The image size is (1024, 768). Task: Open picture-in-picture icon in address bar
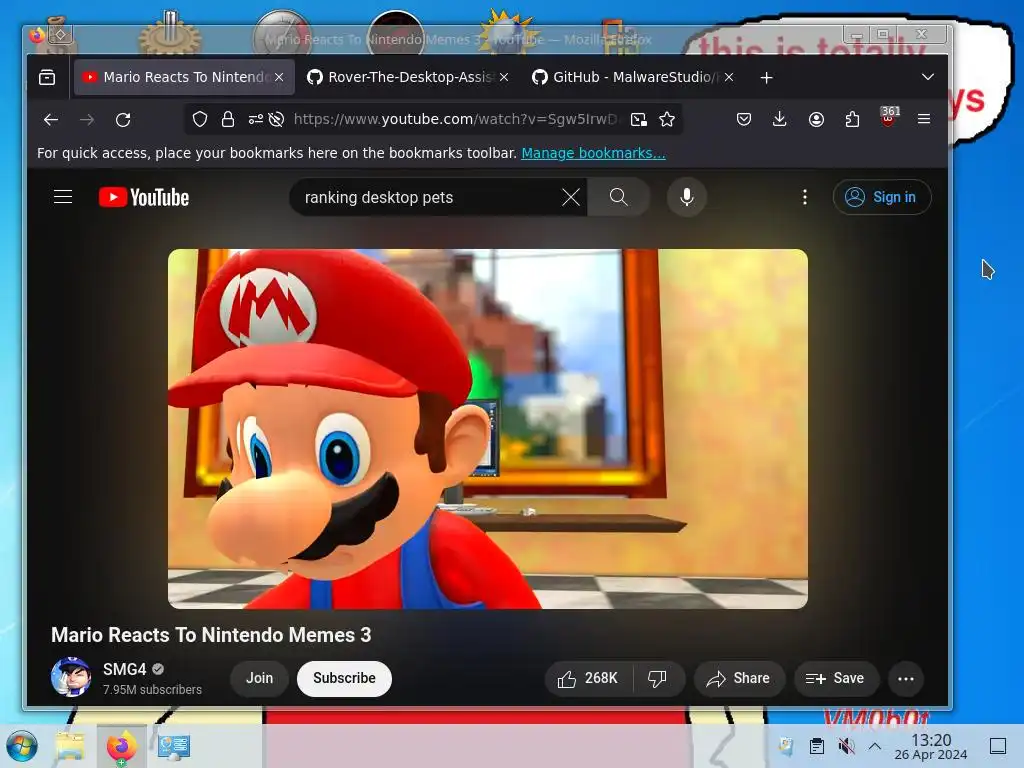(x=639, y=119)
